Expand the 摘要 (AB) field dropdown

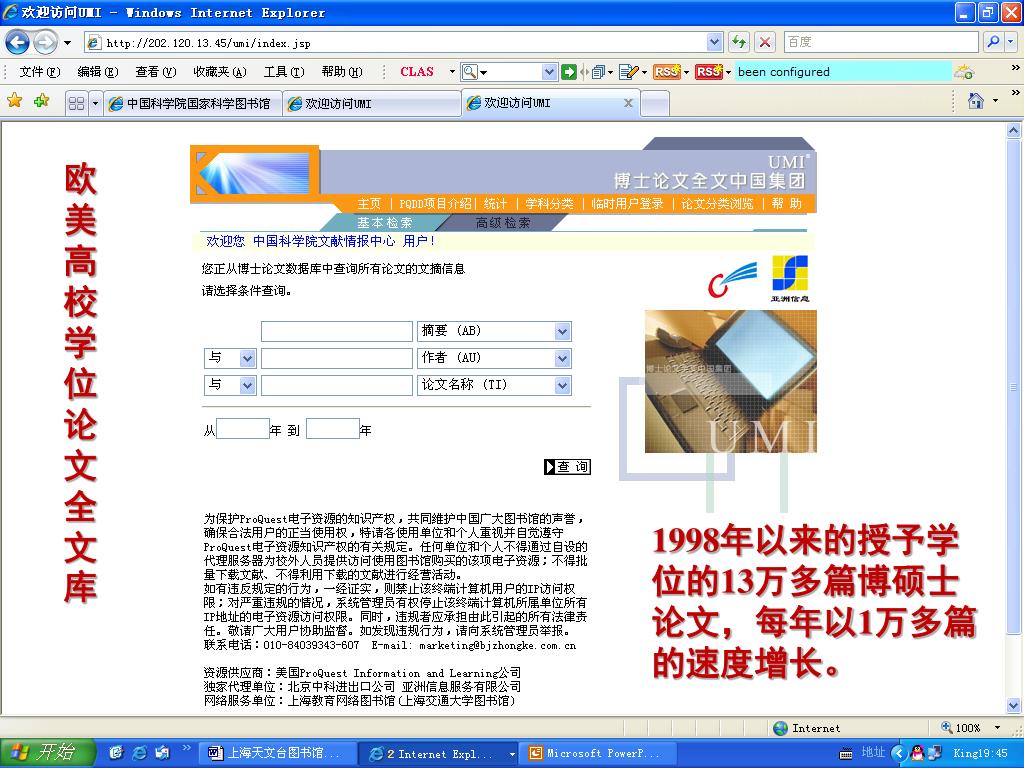[x=562, y=331]
